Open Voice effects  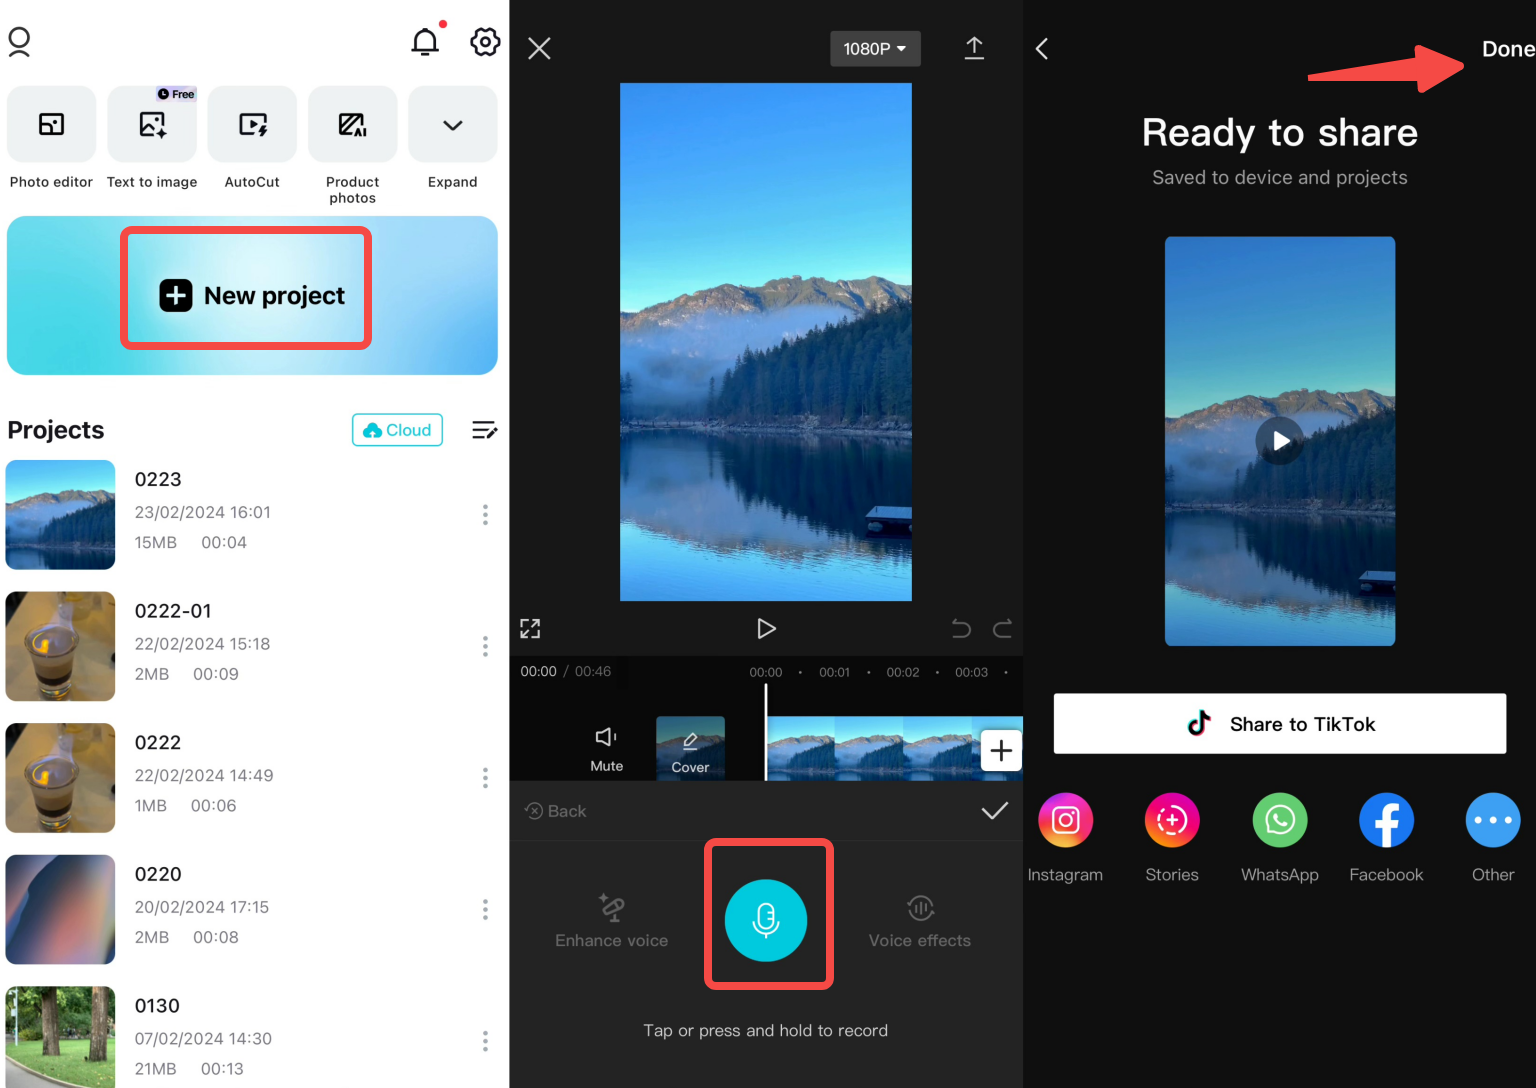tap(919, 921)
